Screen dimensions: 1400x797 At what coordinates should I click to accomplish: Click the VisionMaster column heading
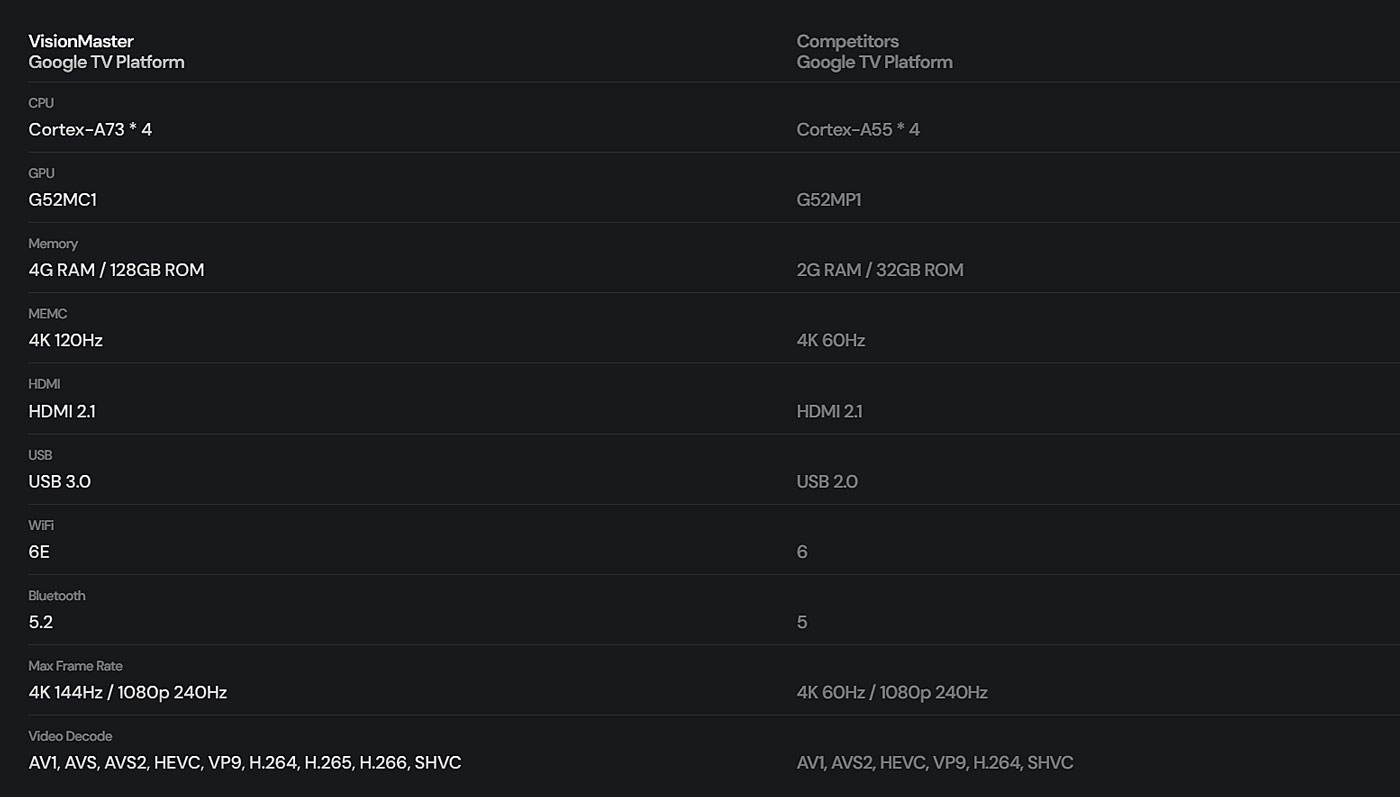pyautogui.click(x=81, y=41)
